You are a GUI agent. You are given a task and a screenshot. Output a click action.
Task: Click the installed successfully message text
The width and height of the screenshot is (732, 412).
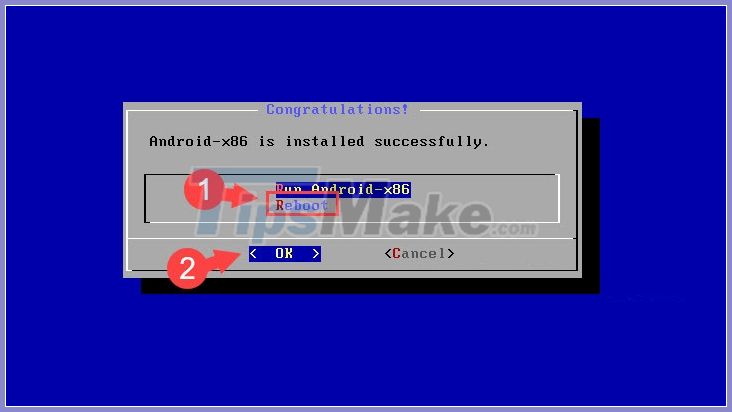[319, 141]
